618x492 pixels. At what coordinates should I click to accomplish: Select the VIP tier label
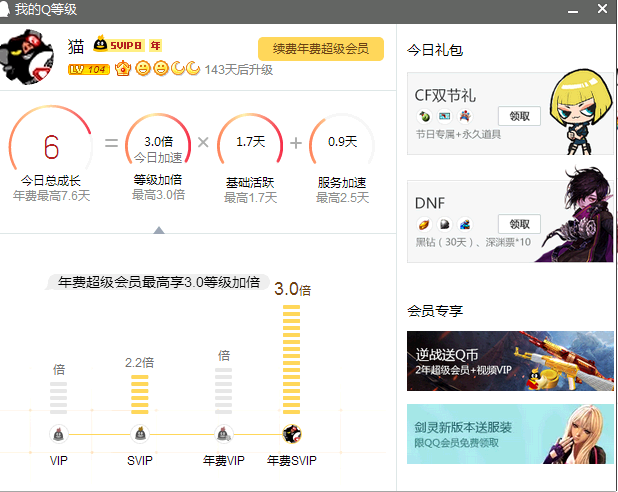click(x=59, y=460)
